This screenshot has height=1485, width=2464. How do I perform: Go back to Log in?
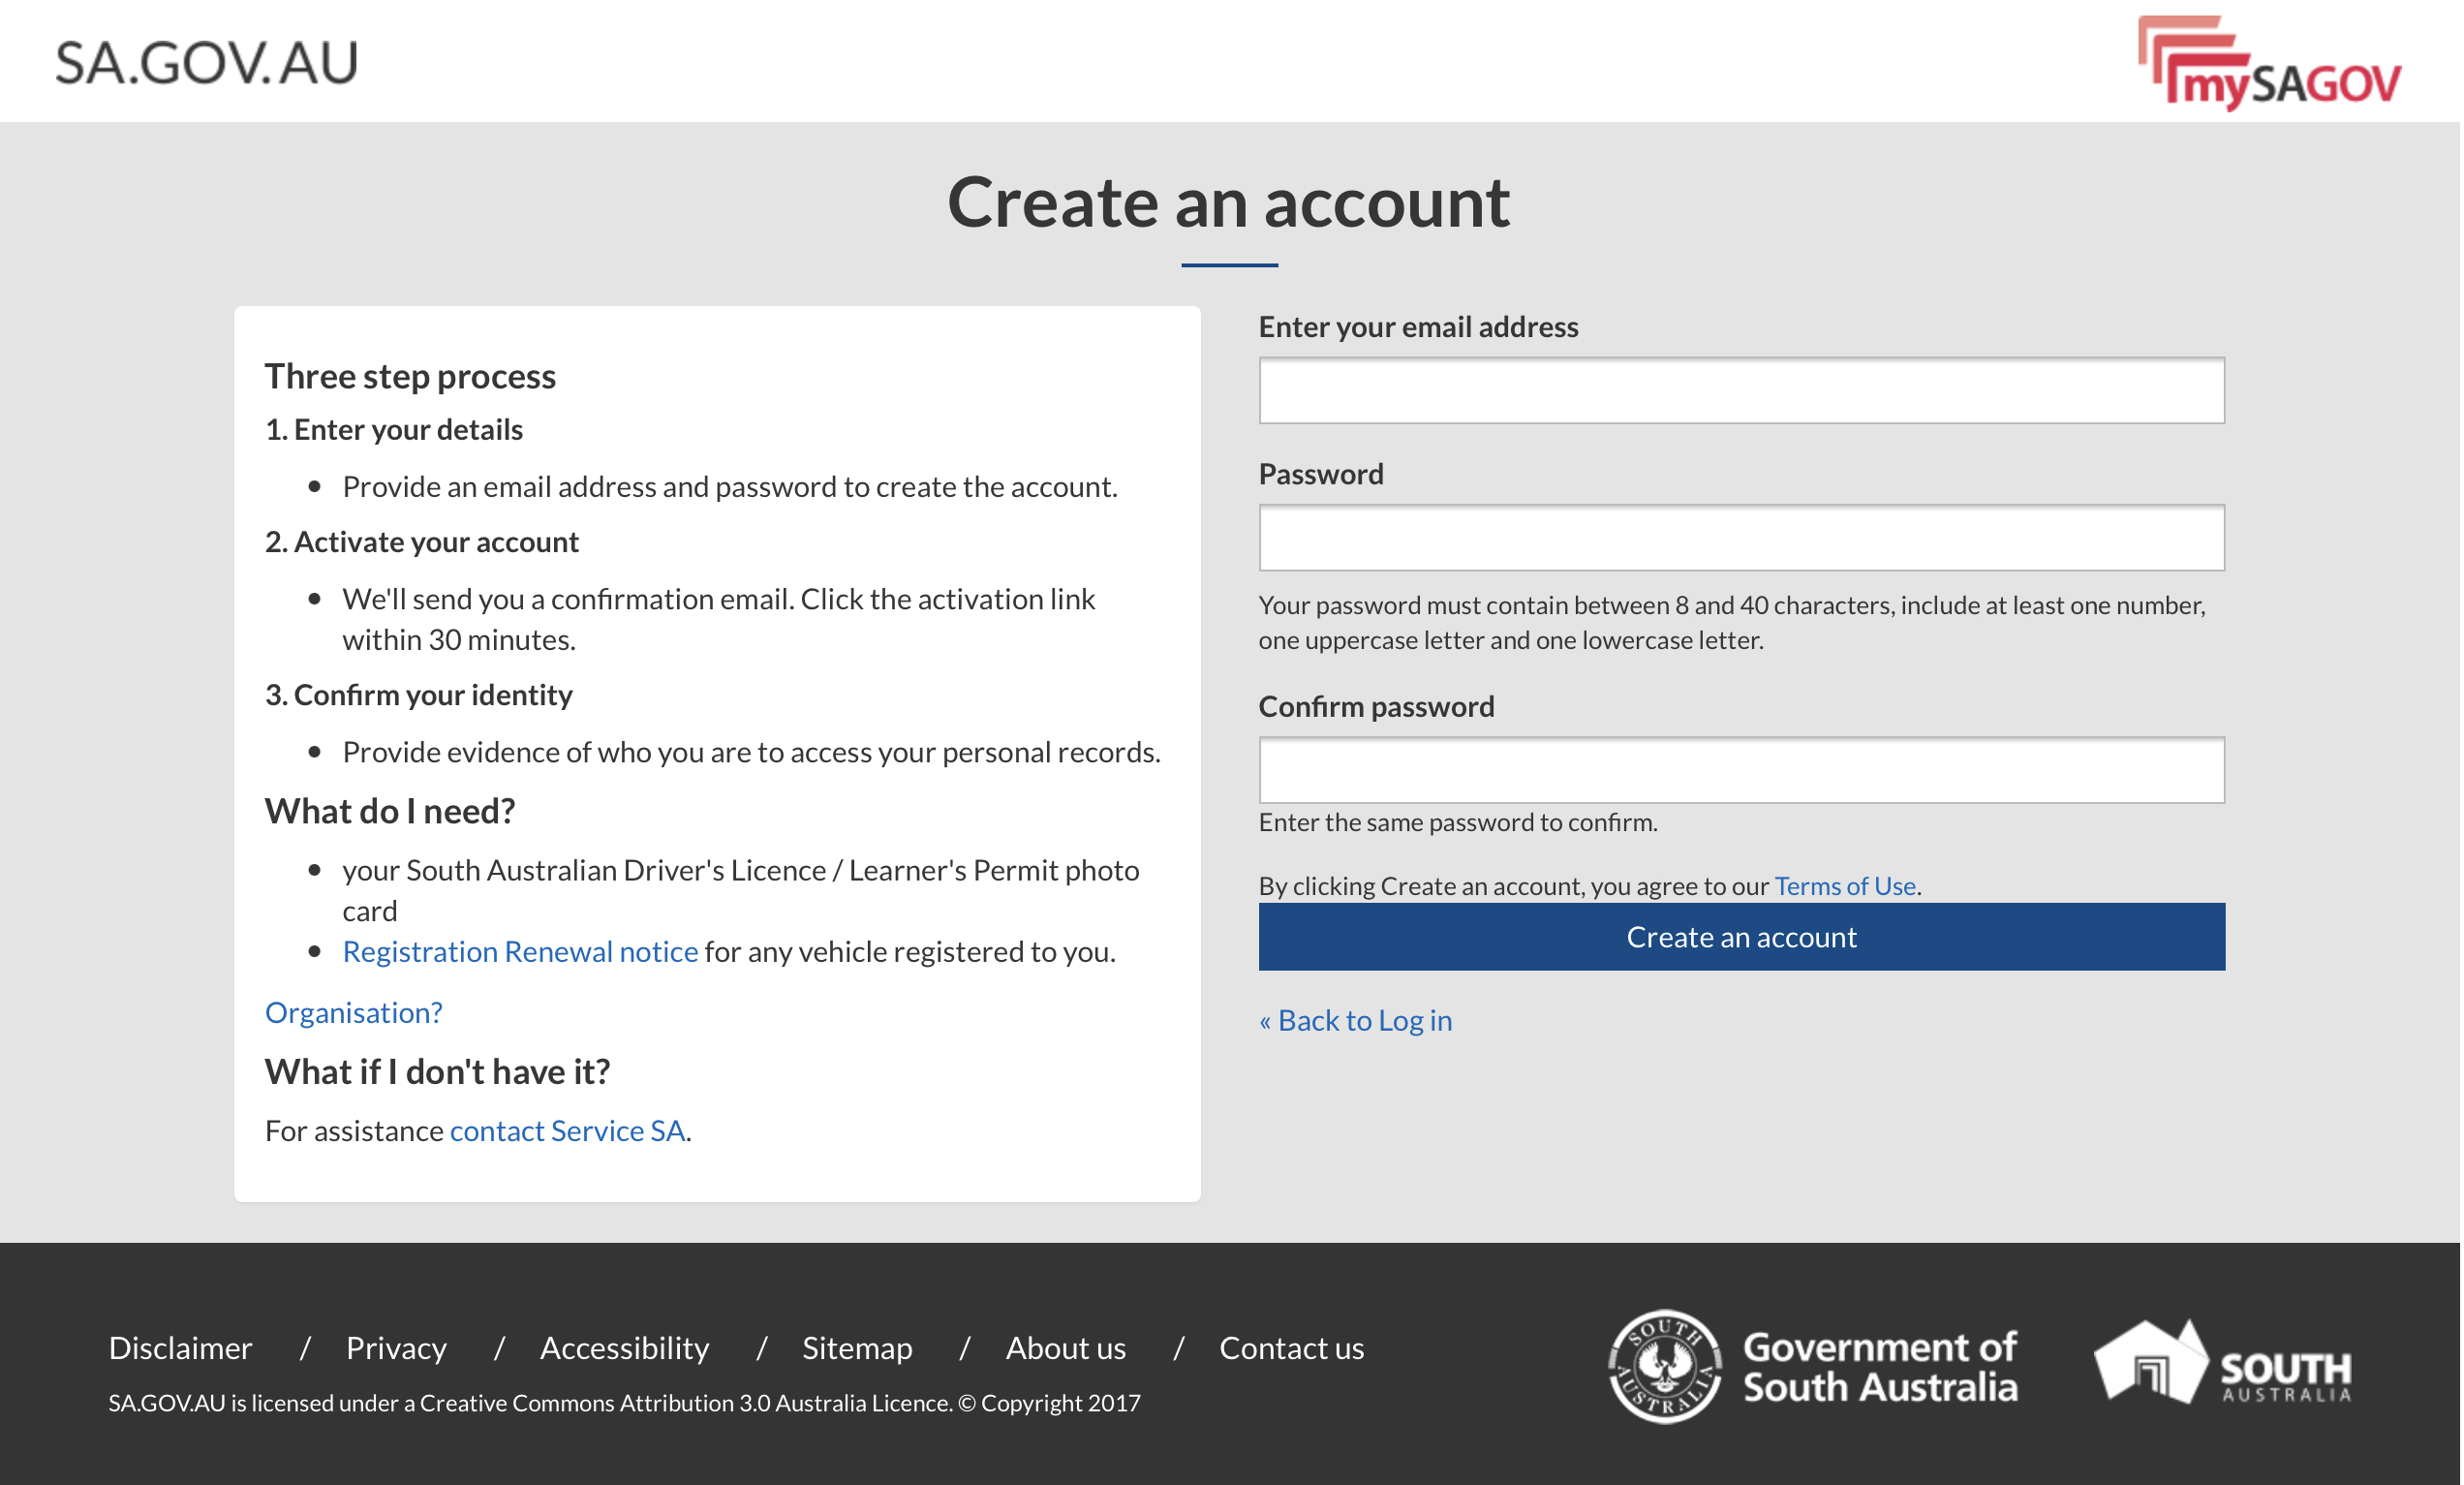[1357, 1021]
